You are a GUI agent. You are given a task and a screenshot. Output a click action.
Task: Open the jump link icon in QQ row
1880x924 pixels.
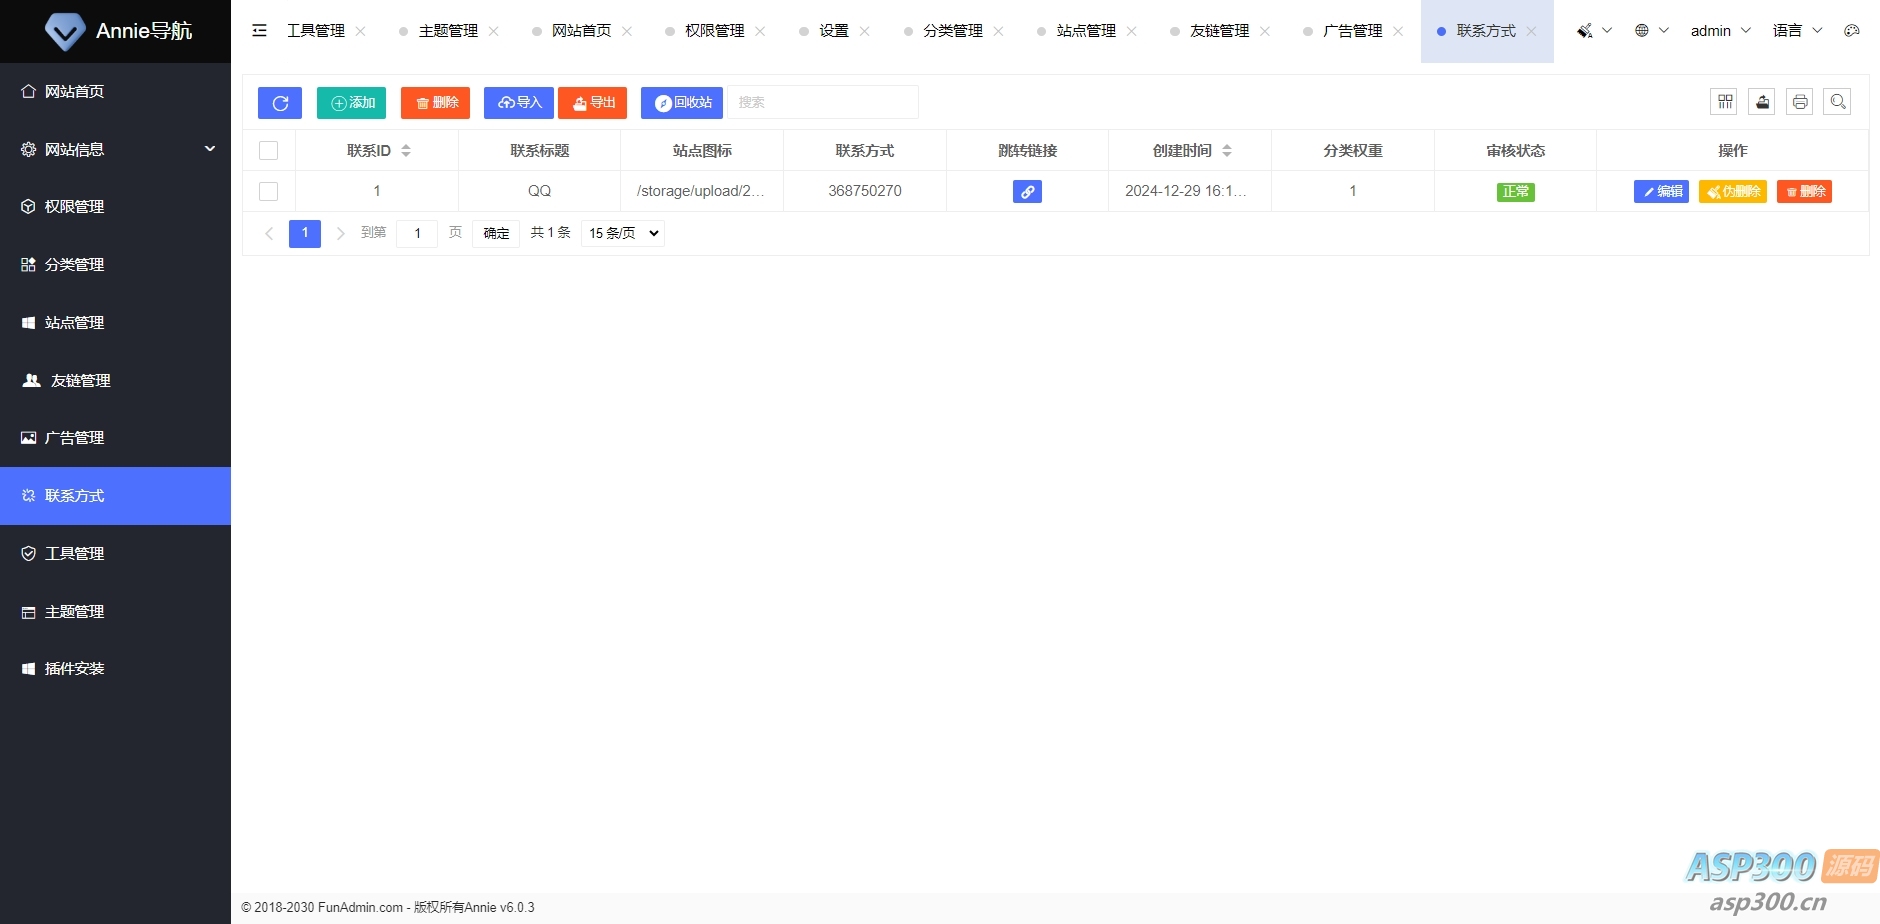pos(1027,192)
